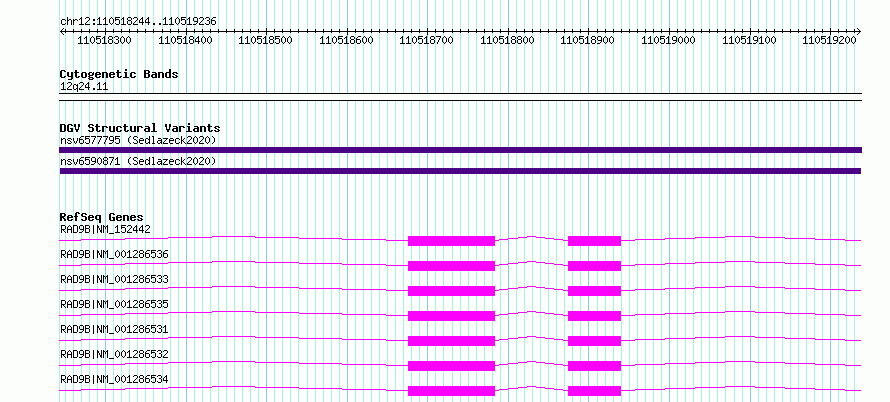890x402 pixels.
Task: Select the wide exon of NM_001286534
Action: click(451, 391)
